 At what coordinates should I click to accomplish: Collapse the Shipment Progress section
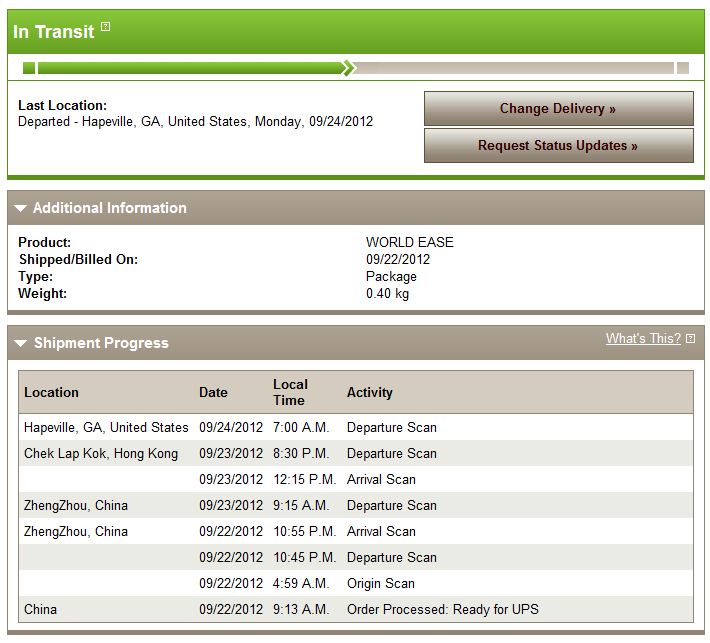20,344
